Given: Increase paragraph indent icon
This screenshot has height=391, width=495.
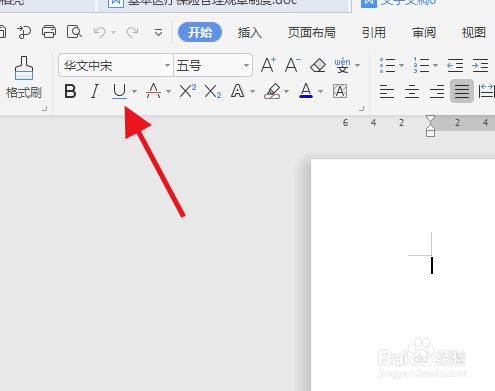Looking at the screenshot, I should (480, 65).
